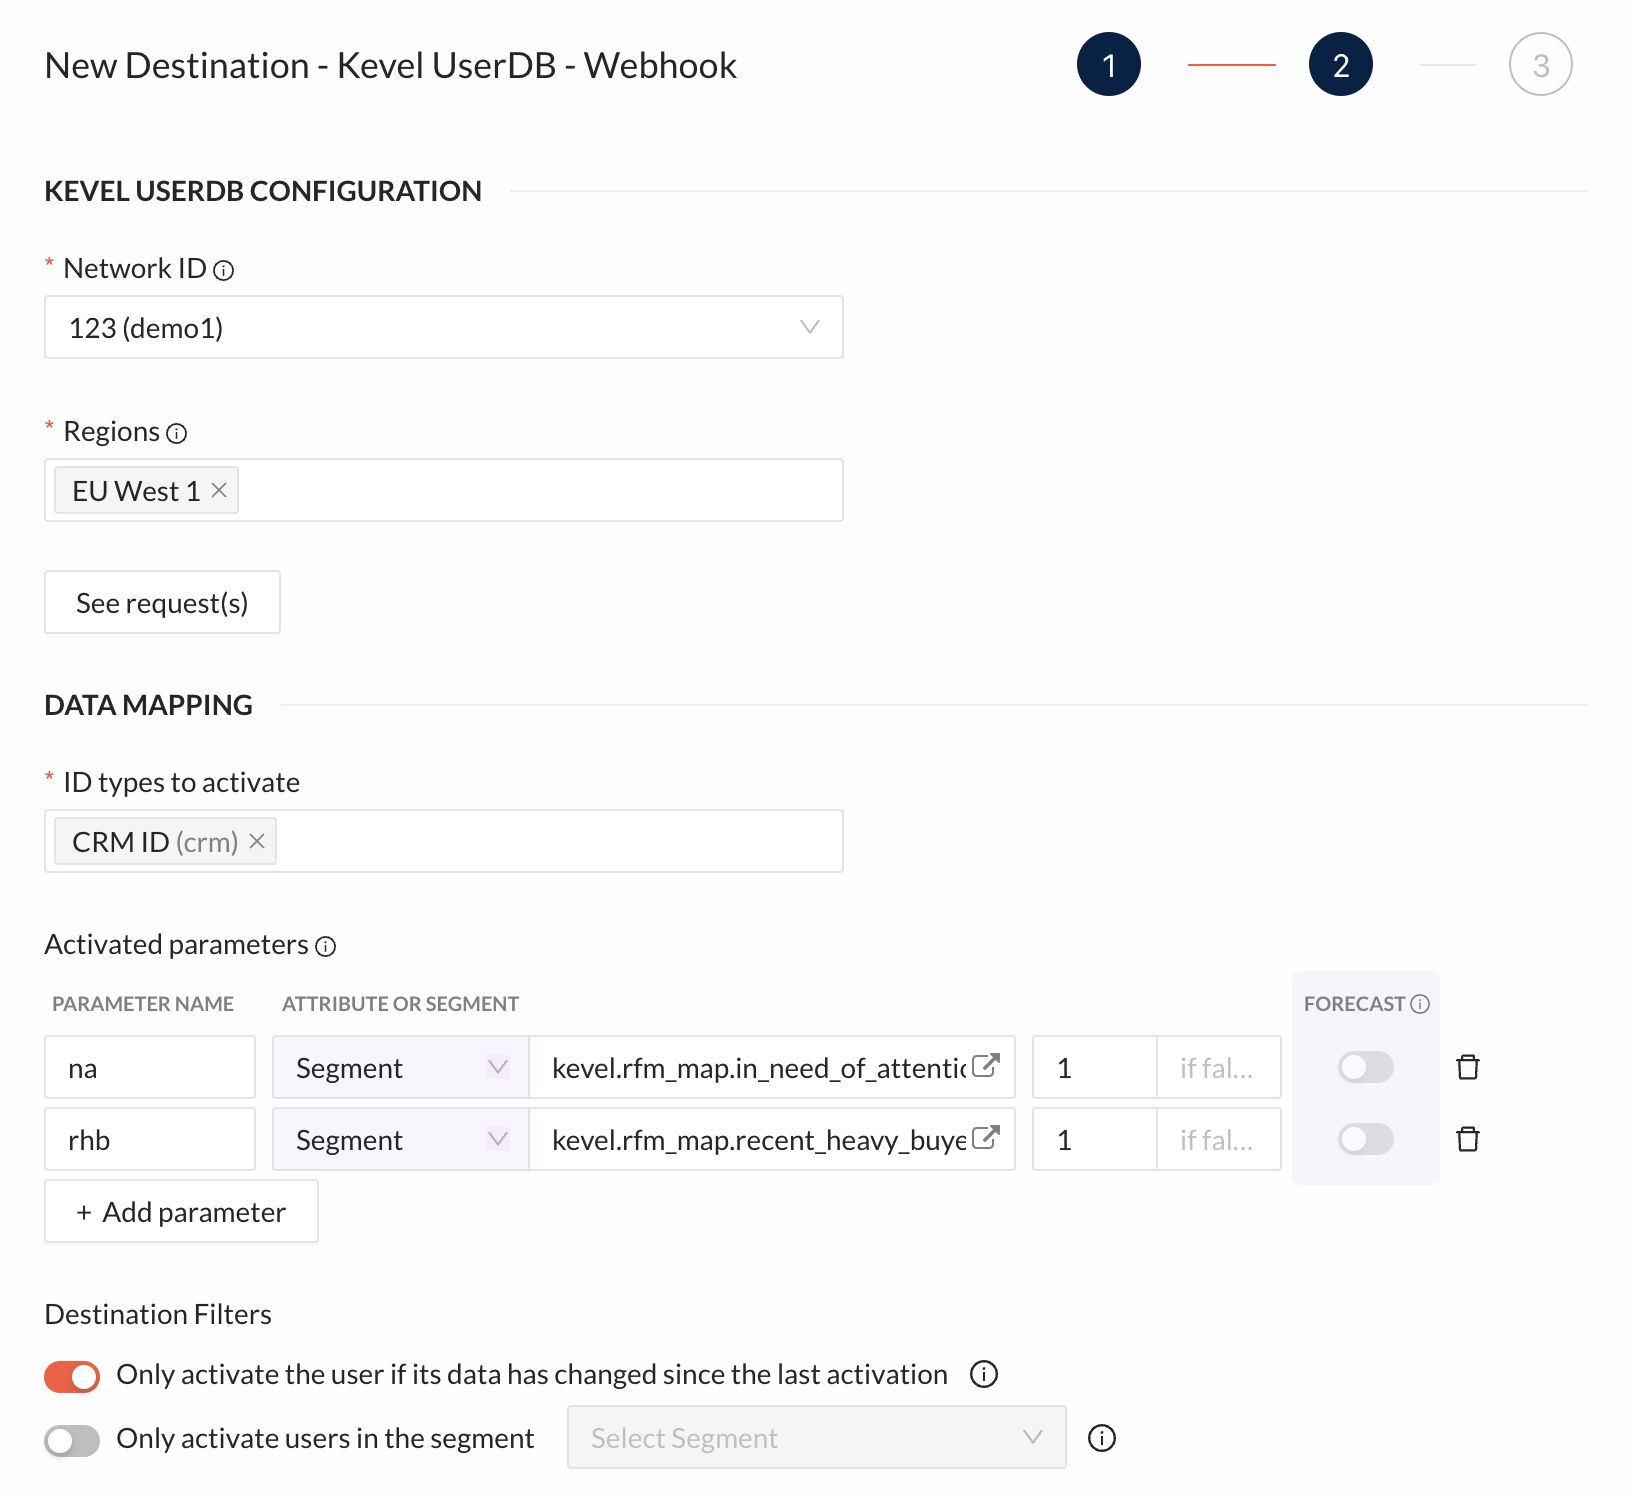Click the See request(s) button
The width and height of the screenshot is (1632, 1502).
click(x=162, y=602)
